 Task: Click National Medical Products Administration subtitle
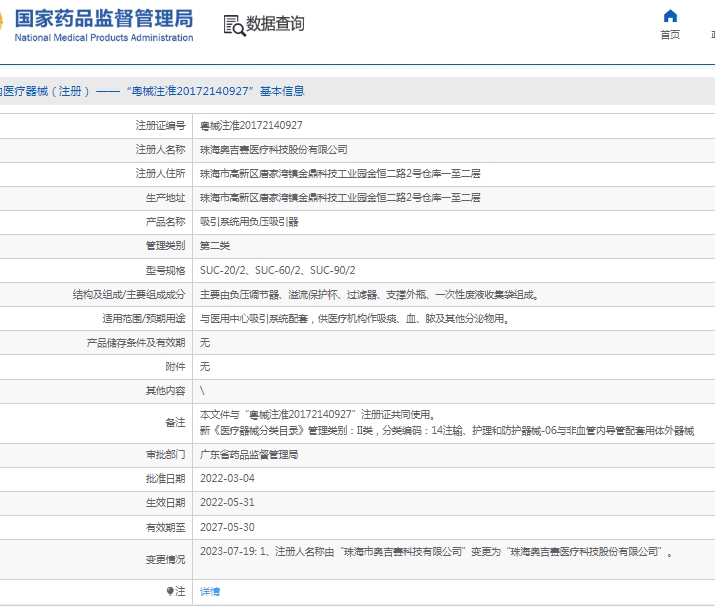pyautogui.click(x=104, y=38)
